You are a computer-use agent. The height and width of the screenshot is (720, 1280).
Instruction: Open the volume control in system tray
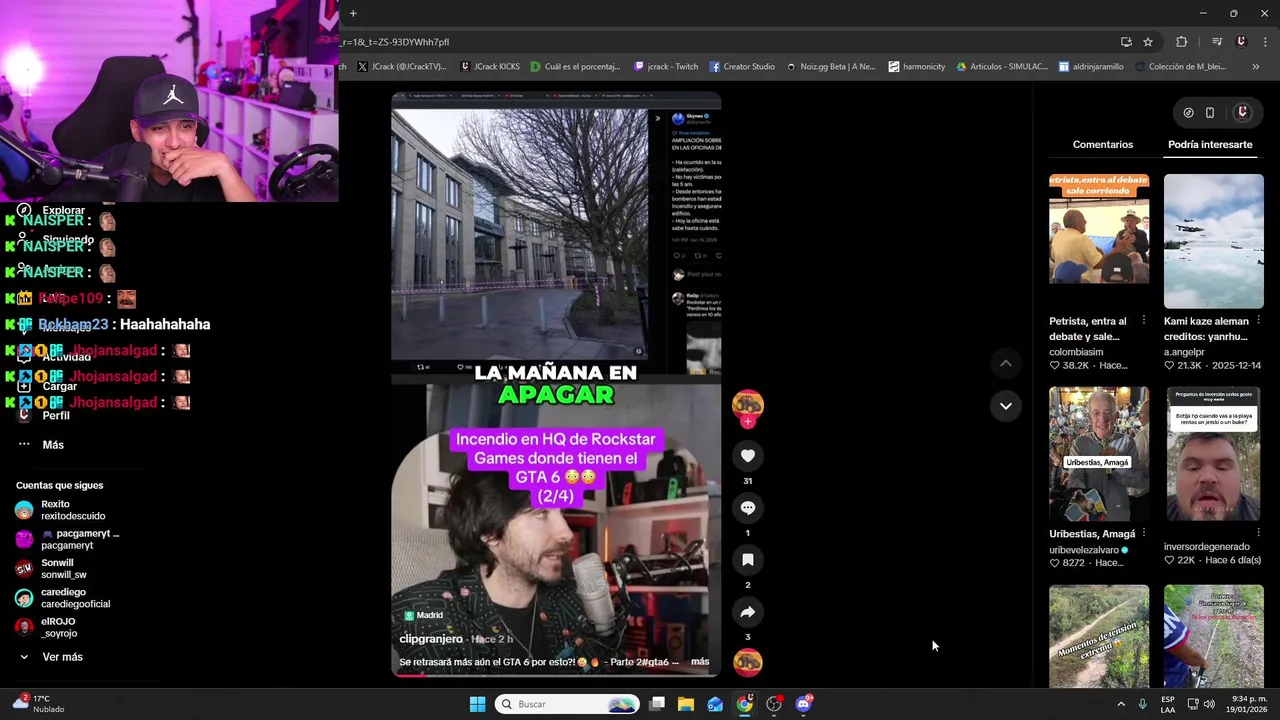coord(1209,704)
